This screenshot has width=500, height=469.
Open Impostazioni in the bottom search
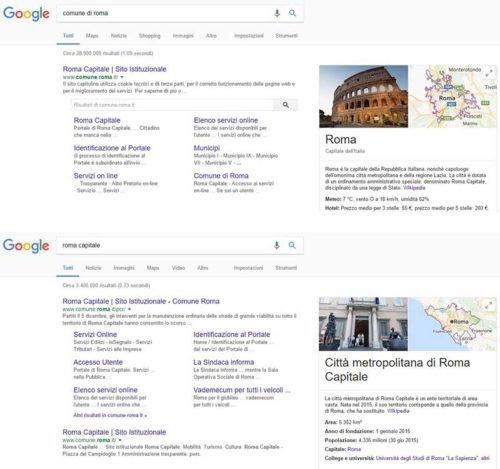pos(248,268)
